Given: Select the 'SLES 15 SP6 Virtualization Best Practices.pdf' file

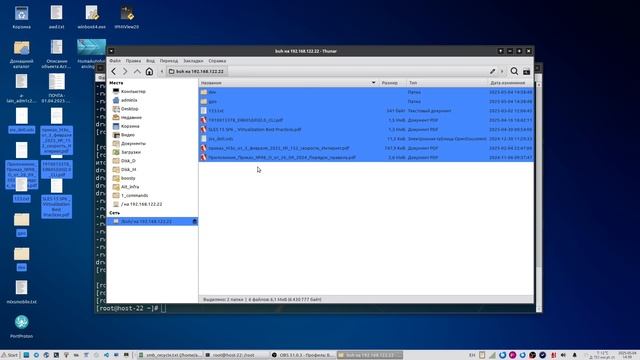Looking at the screenshot, I should pos(366,129).
